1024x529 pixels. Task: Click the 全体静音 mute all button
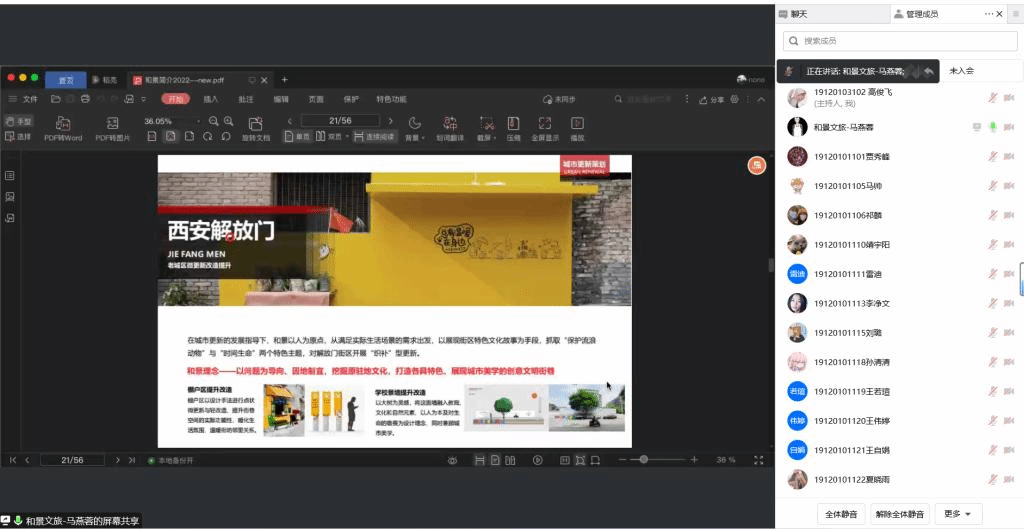click(x=840, y=514)
